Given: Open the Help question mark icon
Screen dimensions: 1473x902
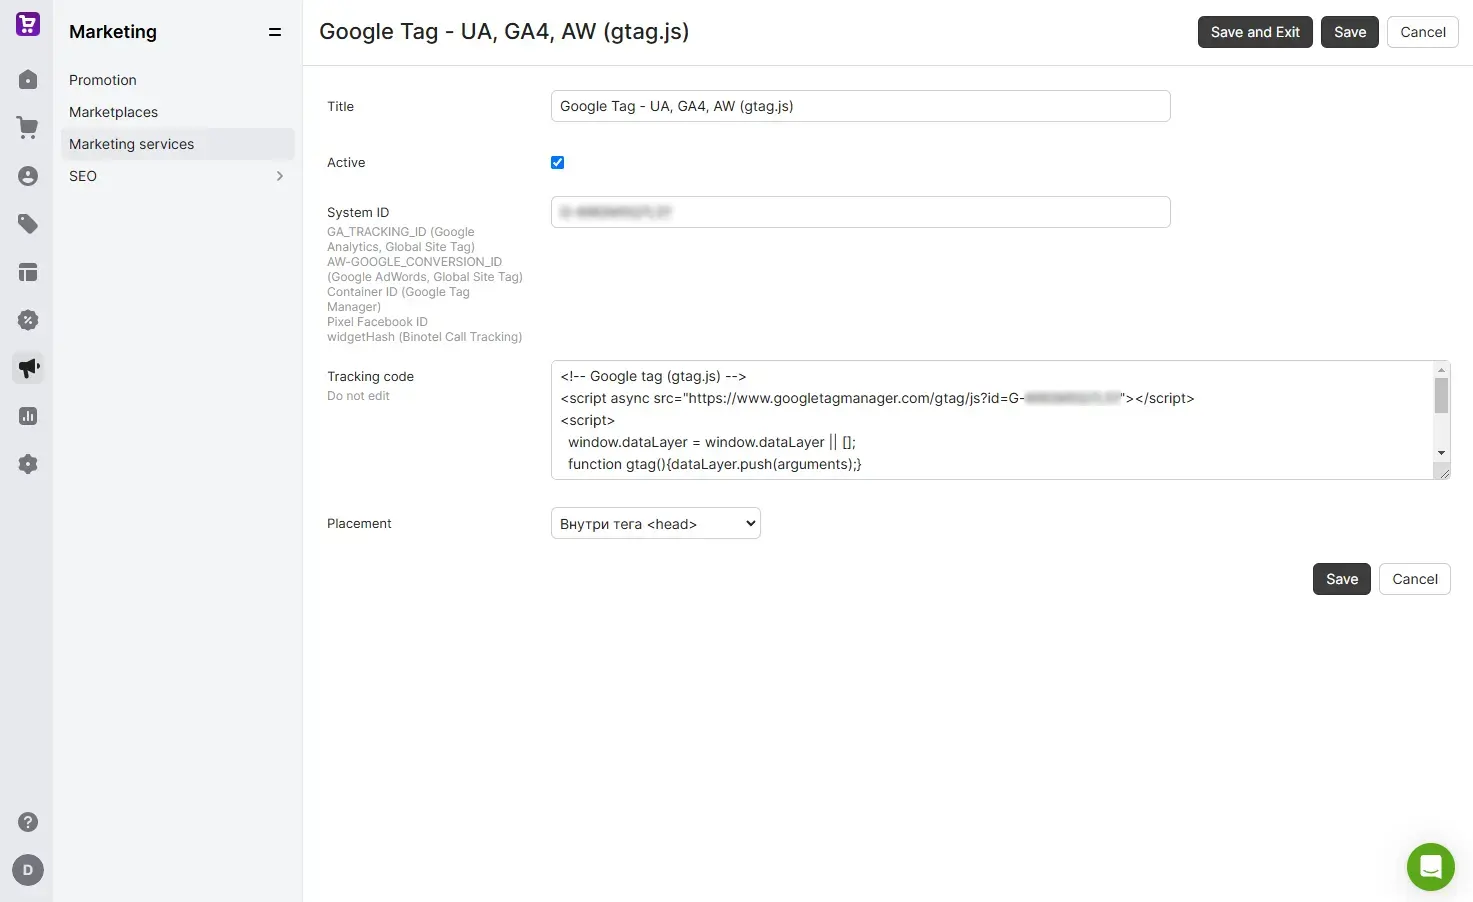Looking at the screenshot, I should pos(28,822).
